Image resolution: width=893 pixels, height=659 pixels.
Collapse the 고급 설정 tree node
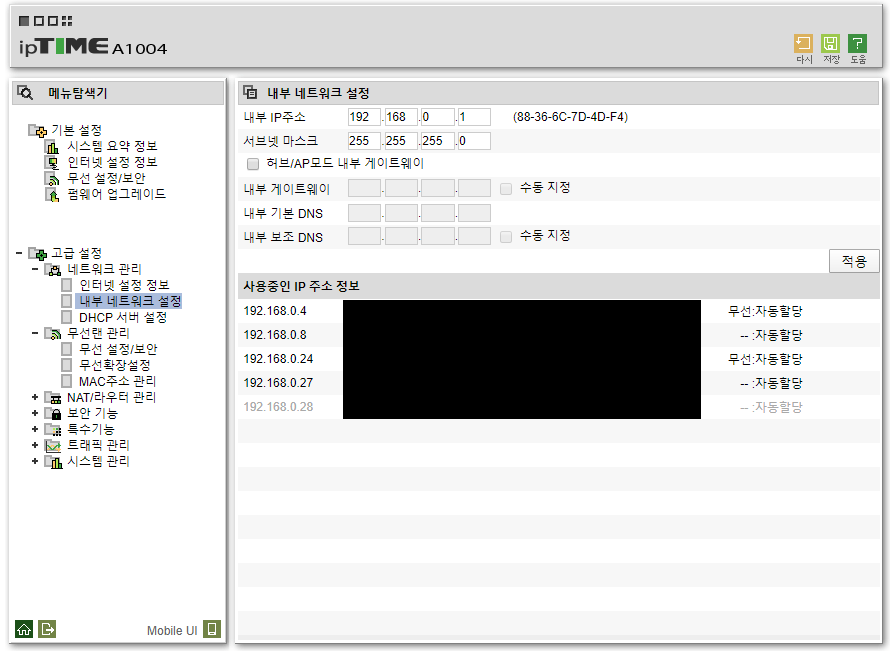click(19, 253)
